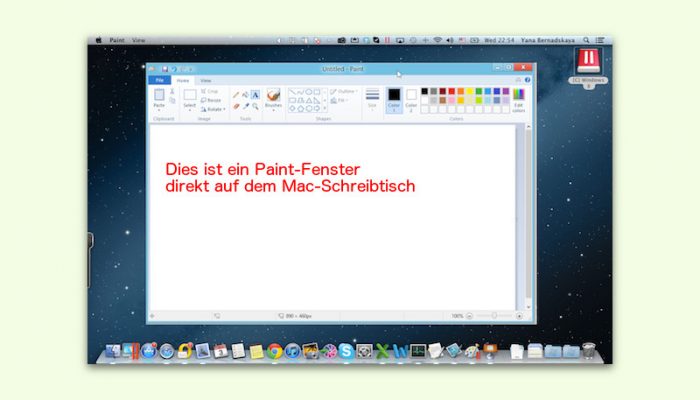The image size is (700, 400).
Task: Click the Crop button
Action: (x=209, y=91)
